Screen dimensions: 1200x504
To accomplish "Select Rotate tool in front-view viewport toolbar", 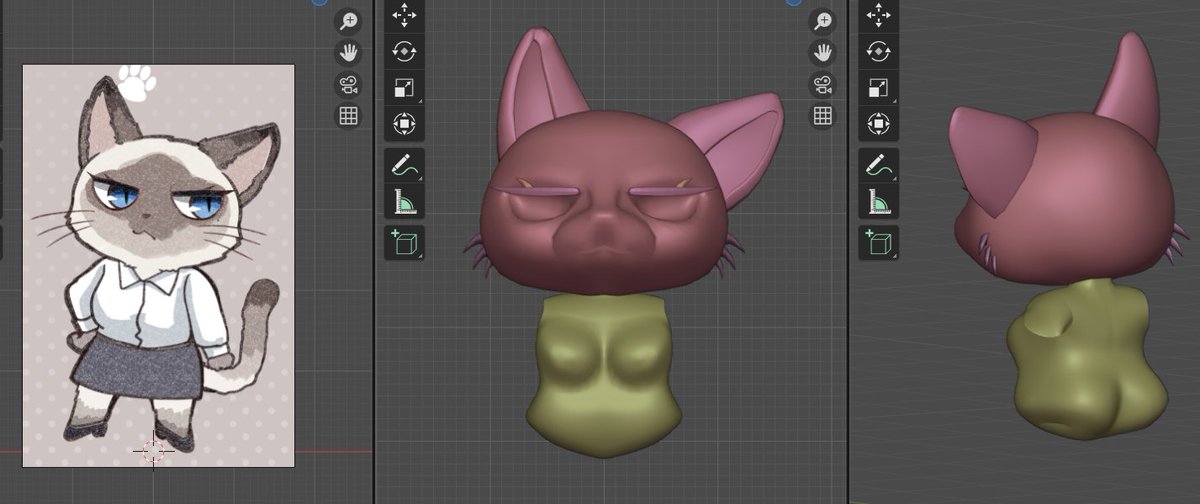I will pyautogui.click(x=404, y=51).
